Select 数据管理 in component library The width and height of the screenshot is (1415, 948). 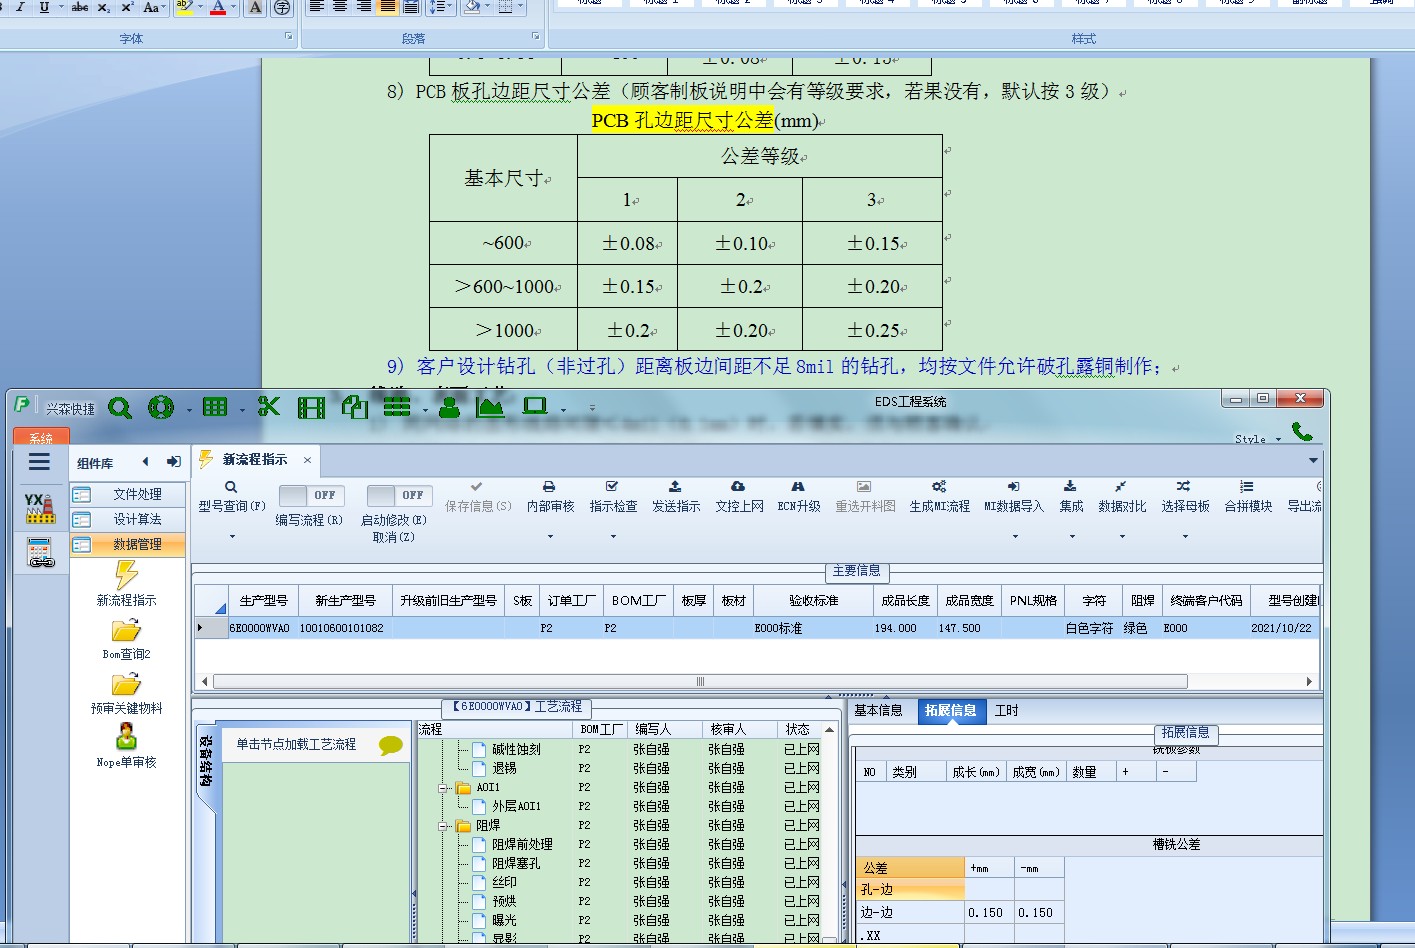click(x=128, y=544)
